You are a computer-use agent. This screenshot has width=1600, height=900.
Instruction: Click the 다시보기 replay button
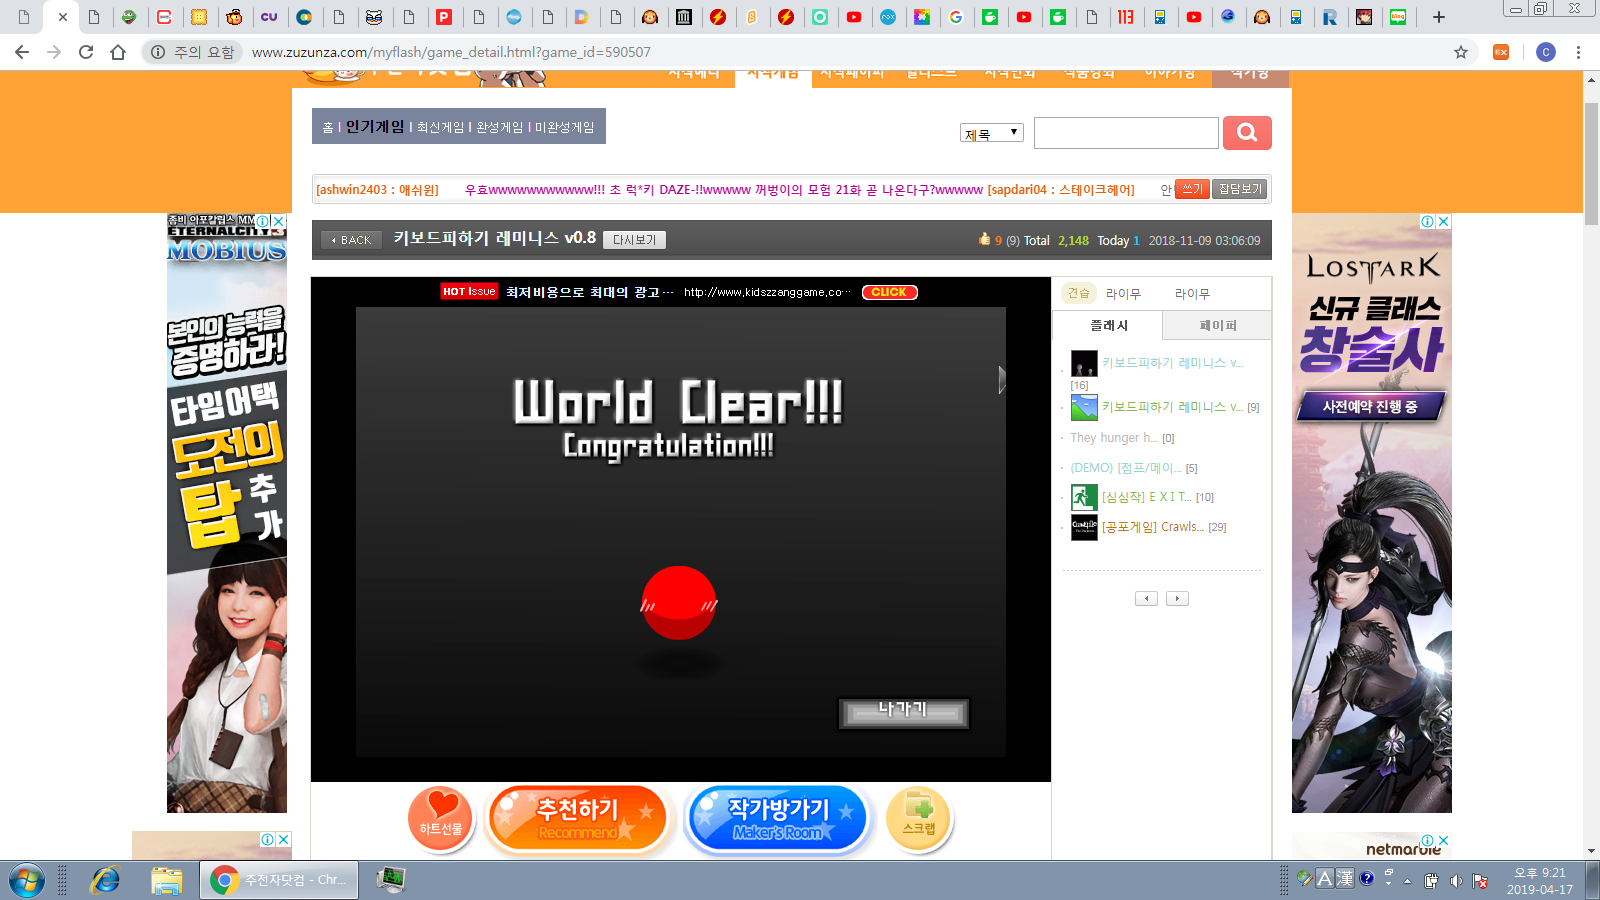click(x=635, y=240)
